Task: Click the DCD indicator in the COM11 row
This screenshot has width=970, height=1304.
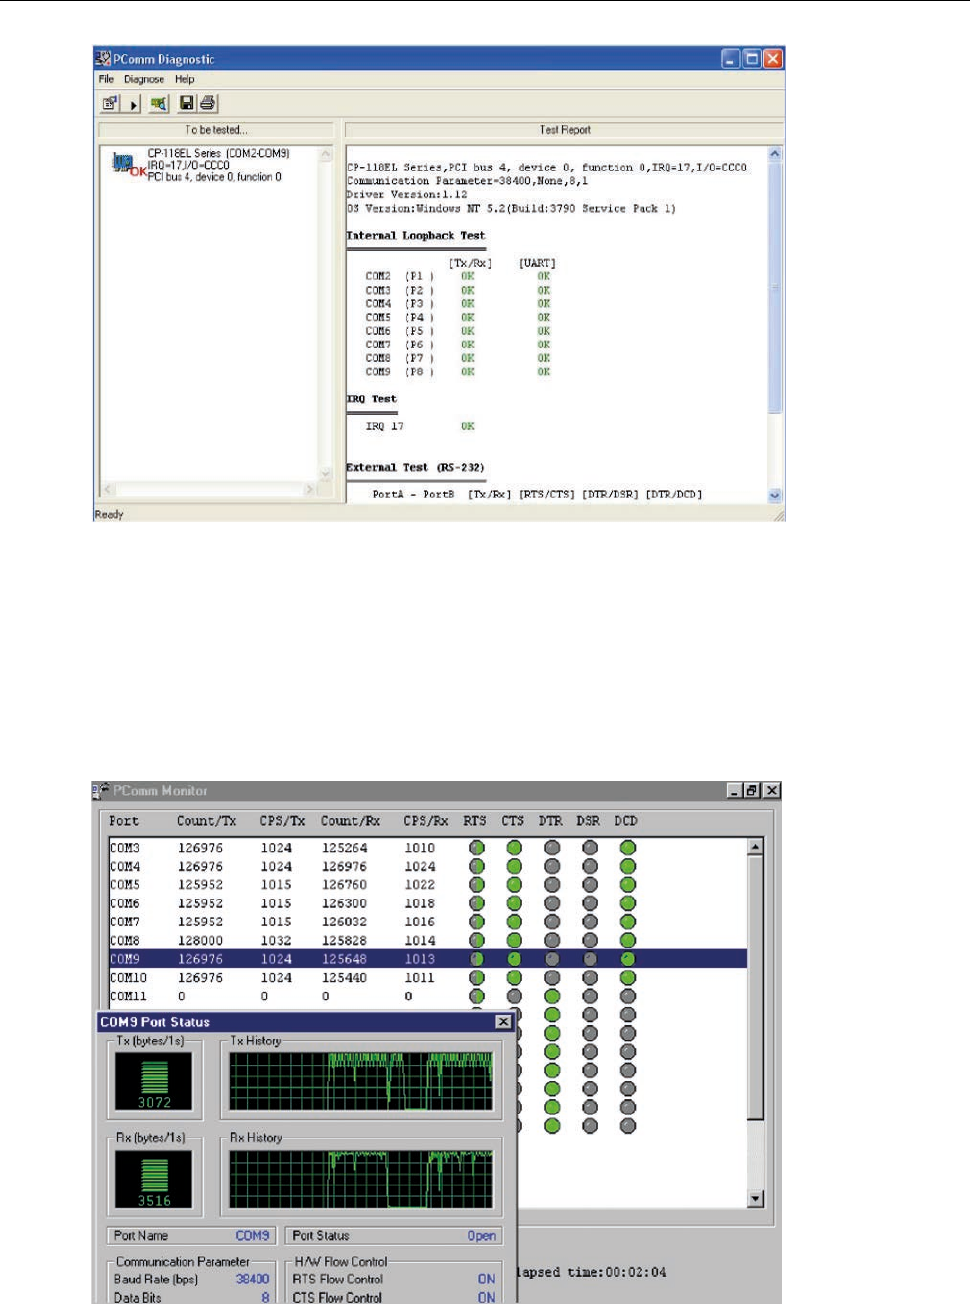Action: click(628, 996)
